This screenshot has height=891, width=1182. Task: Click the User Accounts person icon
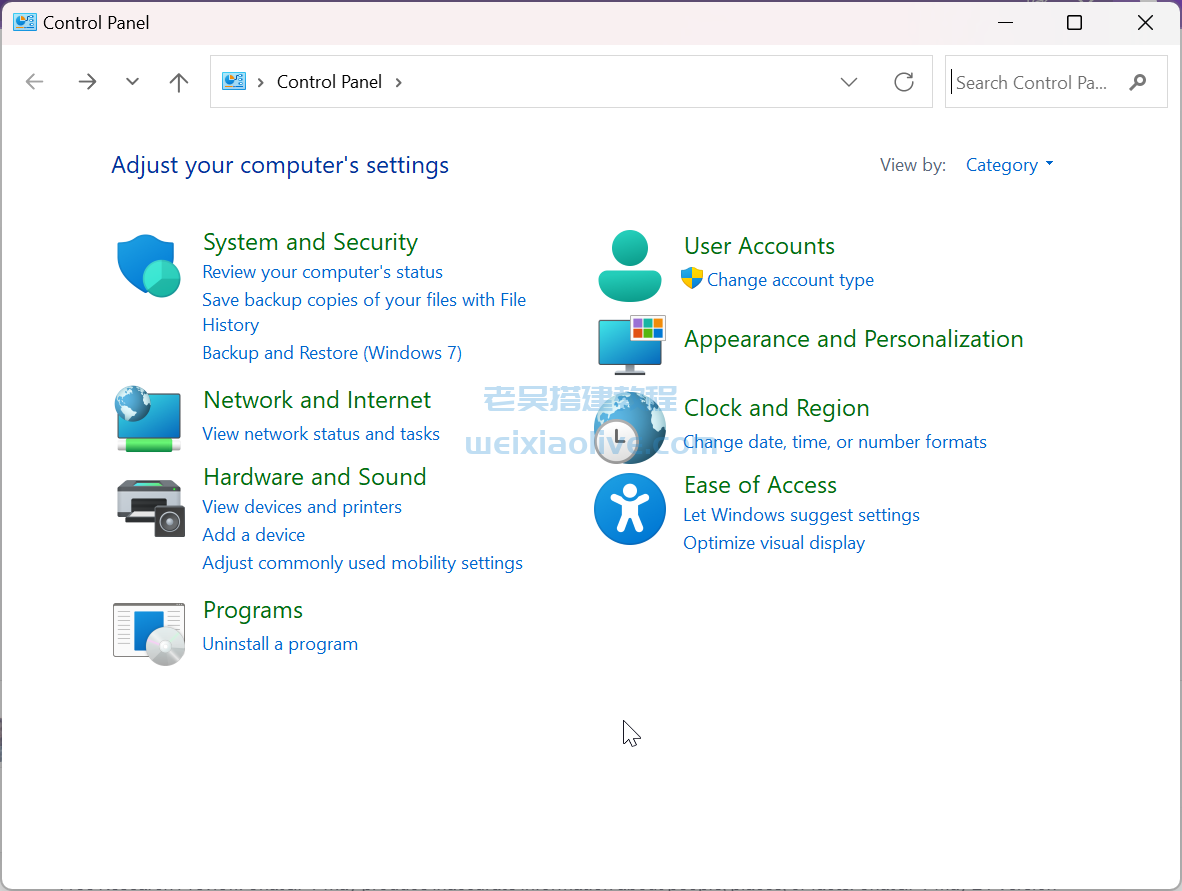630,264
